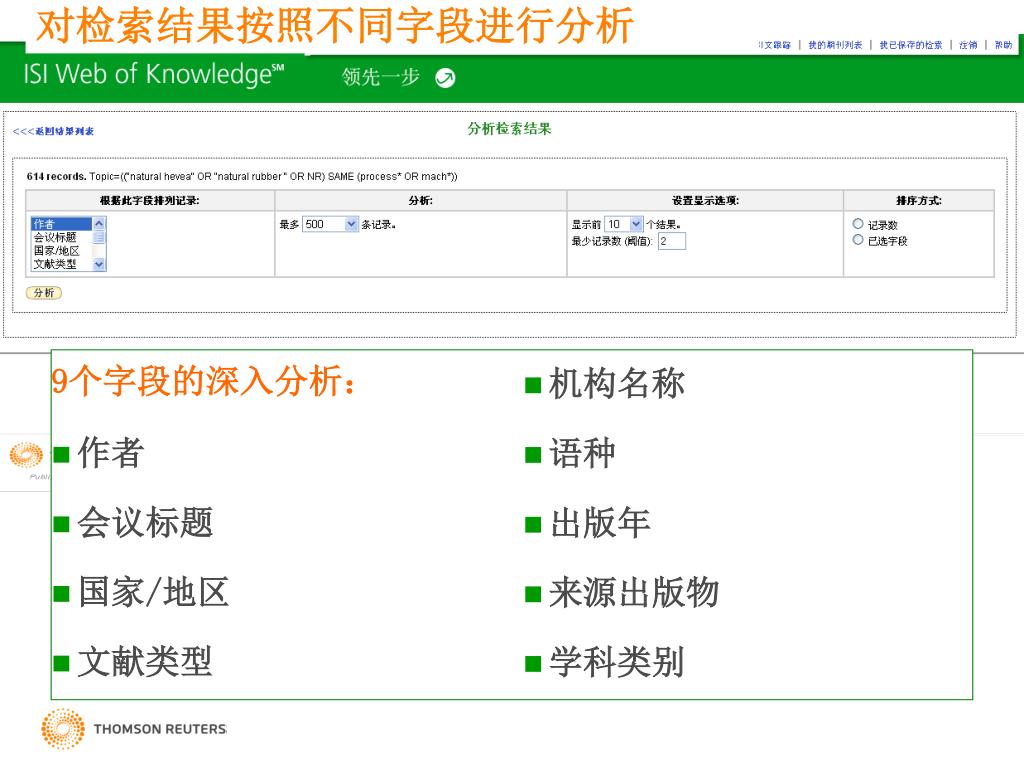Click the 9个字段的深入分析 heading
Image resolution: width=1024 pixels, height=768 pixels.
click(204, 381)
